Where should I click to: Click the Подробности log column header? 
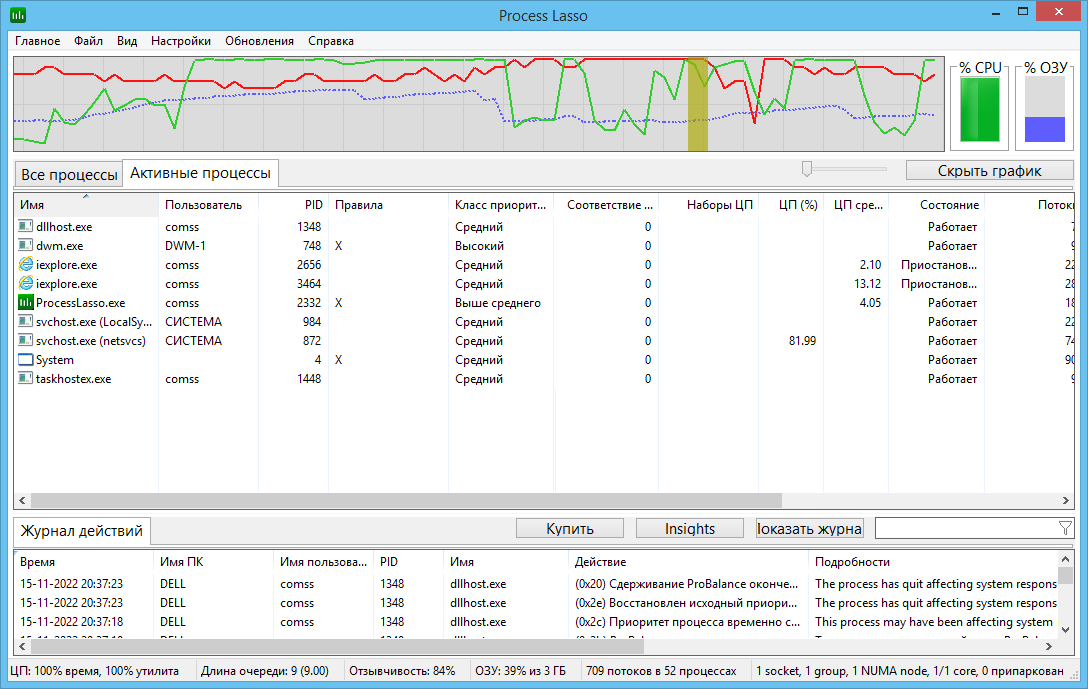[x=933, y=562]
